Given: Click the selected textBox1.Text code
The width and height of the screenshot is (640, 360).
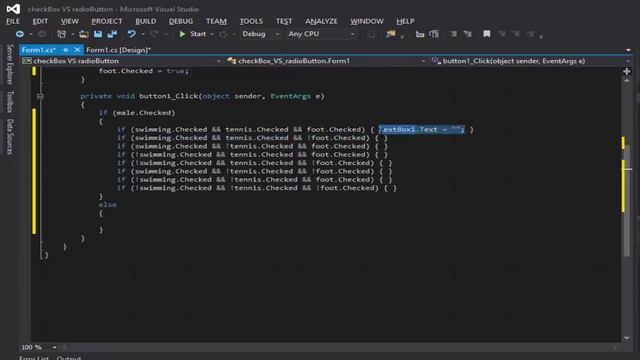Looking at the screenshot, I should tap(421, 129).
